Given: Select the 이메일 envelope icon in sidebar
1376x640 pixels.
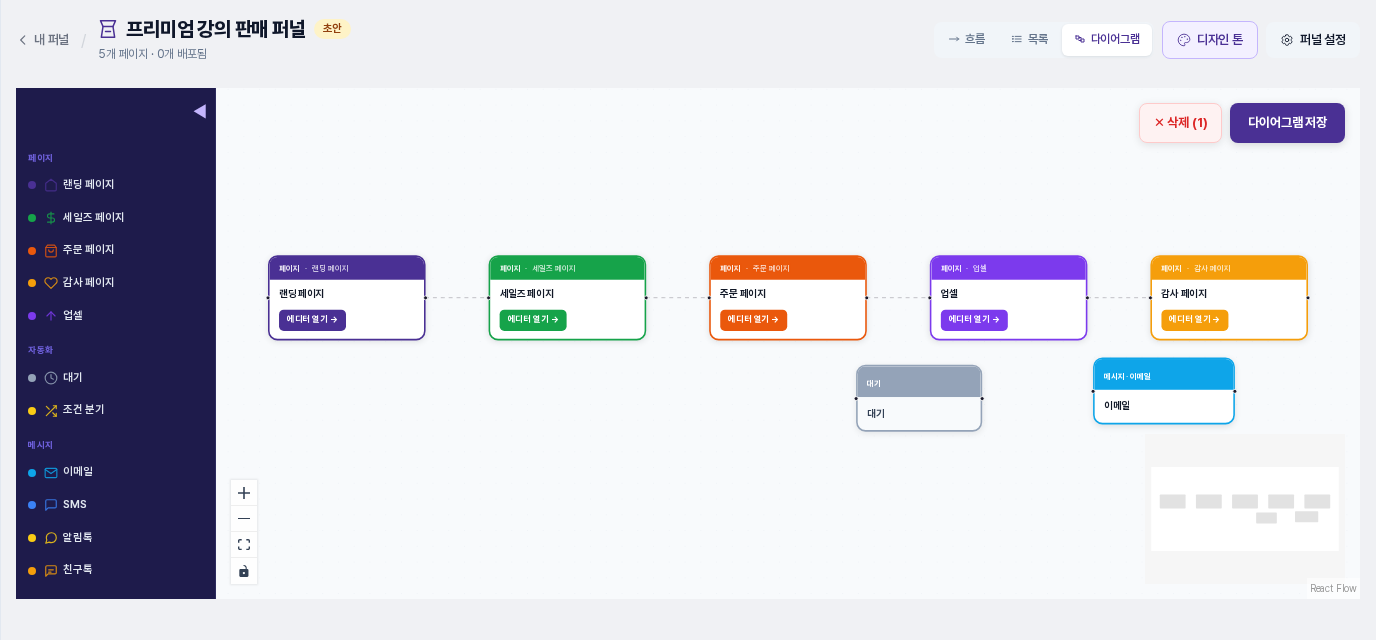Looking at the screenshot, I should click(x=51, y=472).
